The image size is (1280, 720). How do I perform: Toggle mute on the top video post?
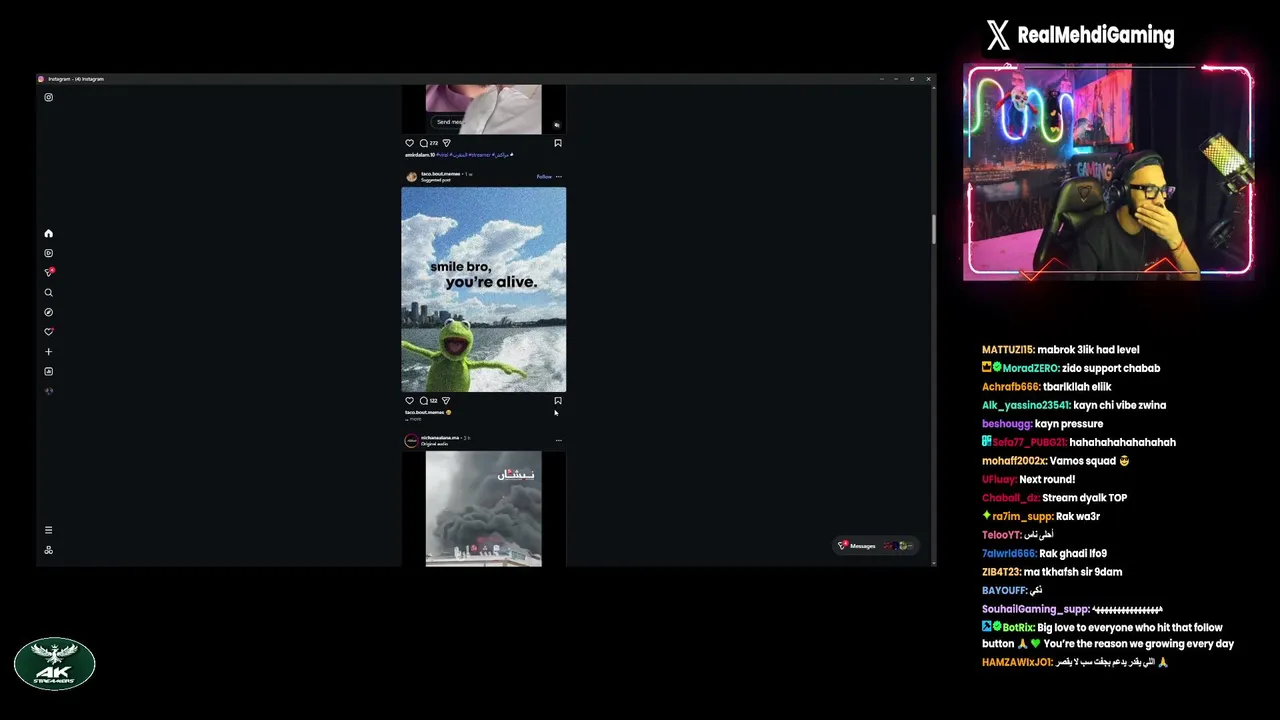[557, 125]
